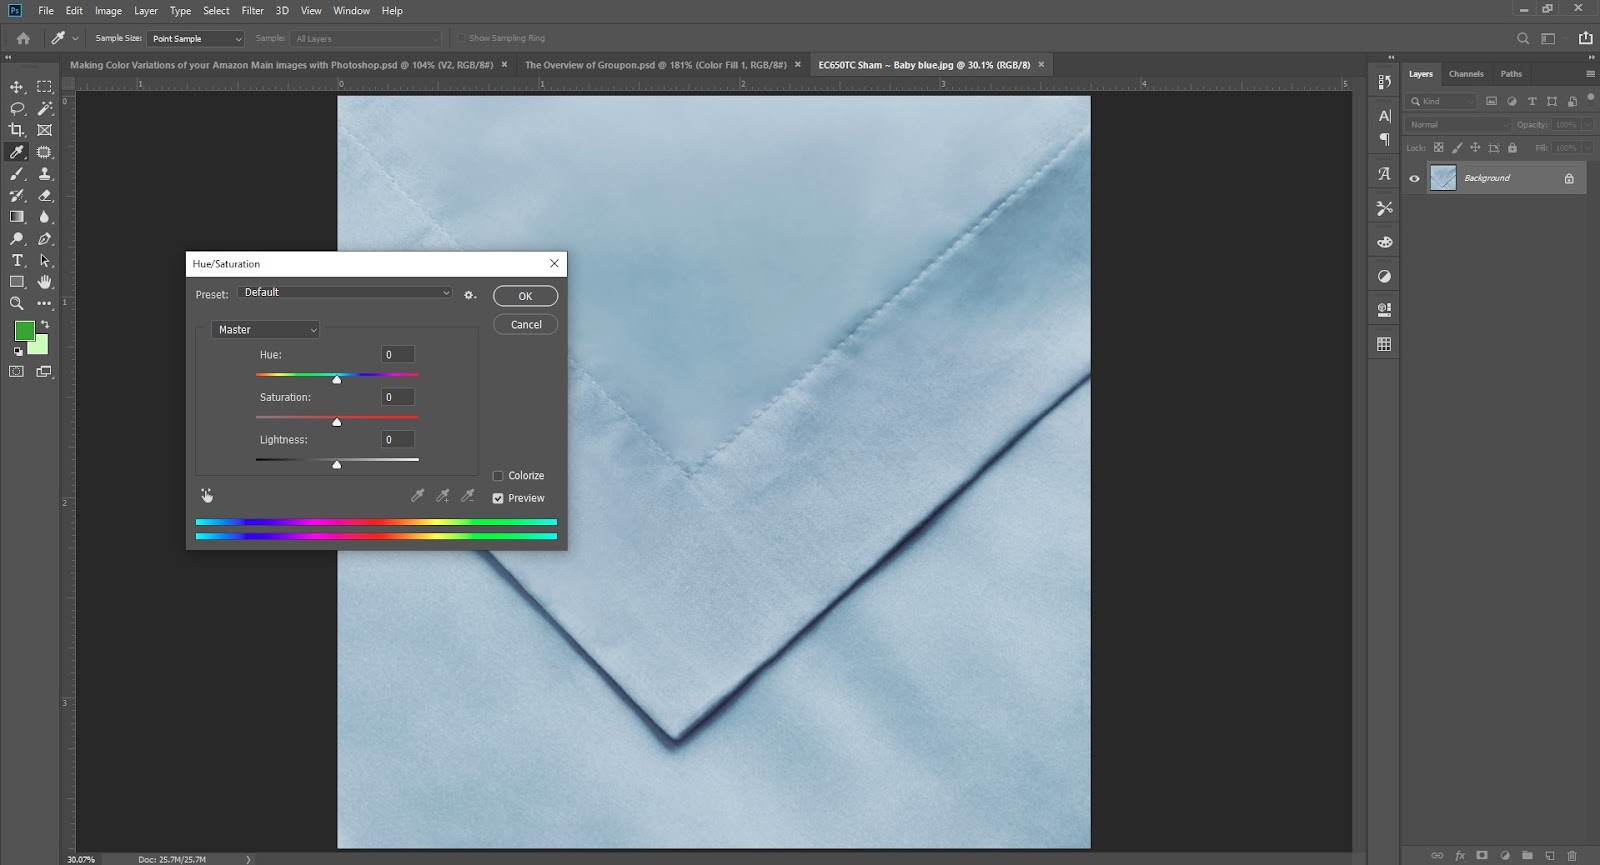Click the on-image adjustment hand icon
The image size is (1600, 865).
coord(207,496)
